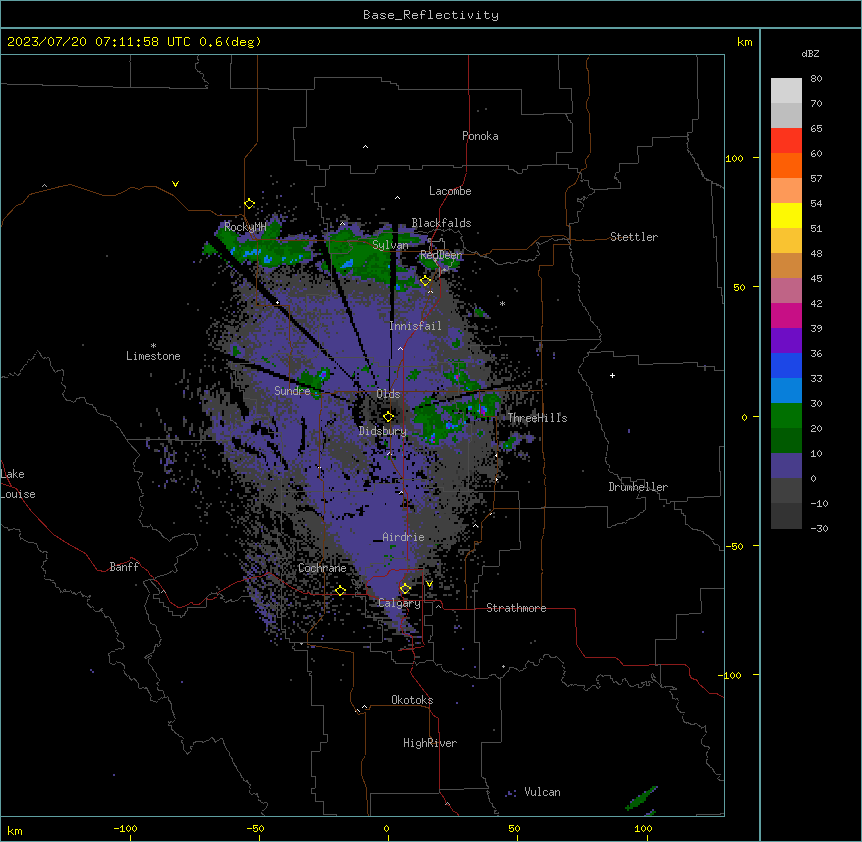Click the yellow diamond marker under Cochrane label
The image size is (862, 842).
340,591
